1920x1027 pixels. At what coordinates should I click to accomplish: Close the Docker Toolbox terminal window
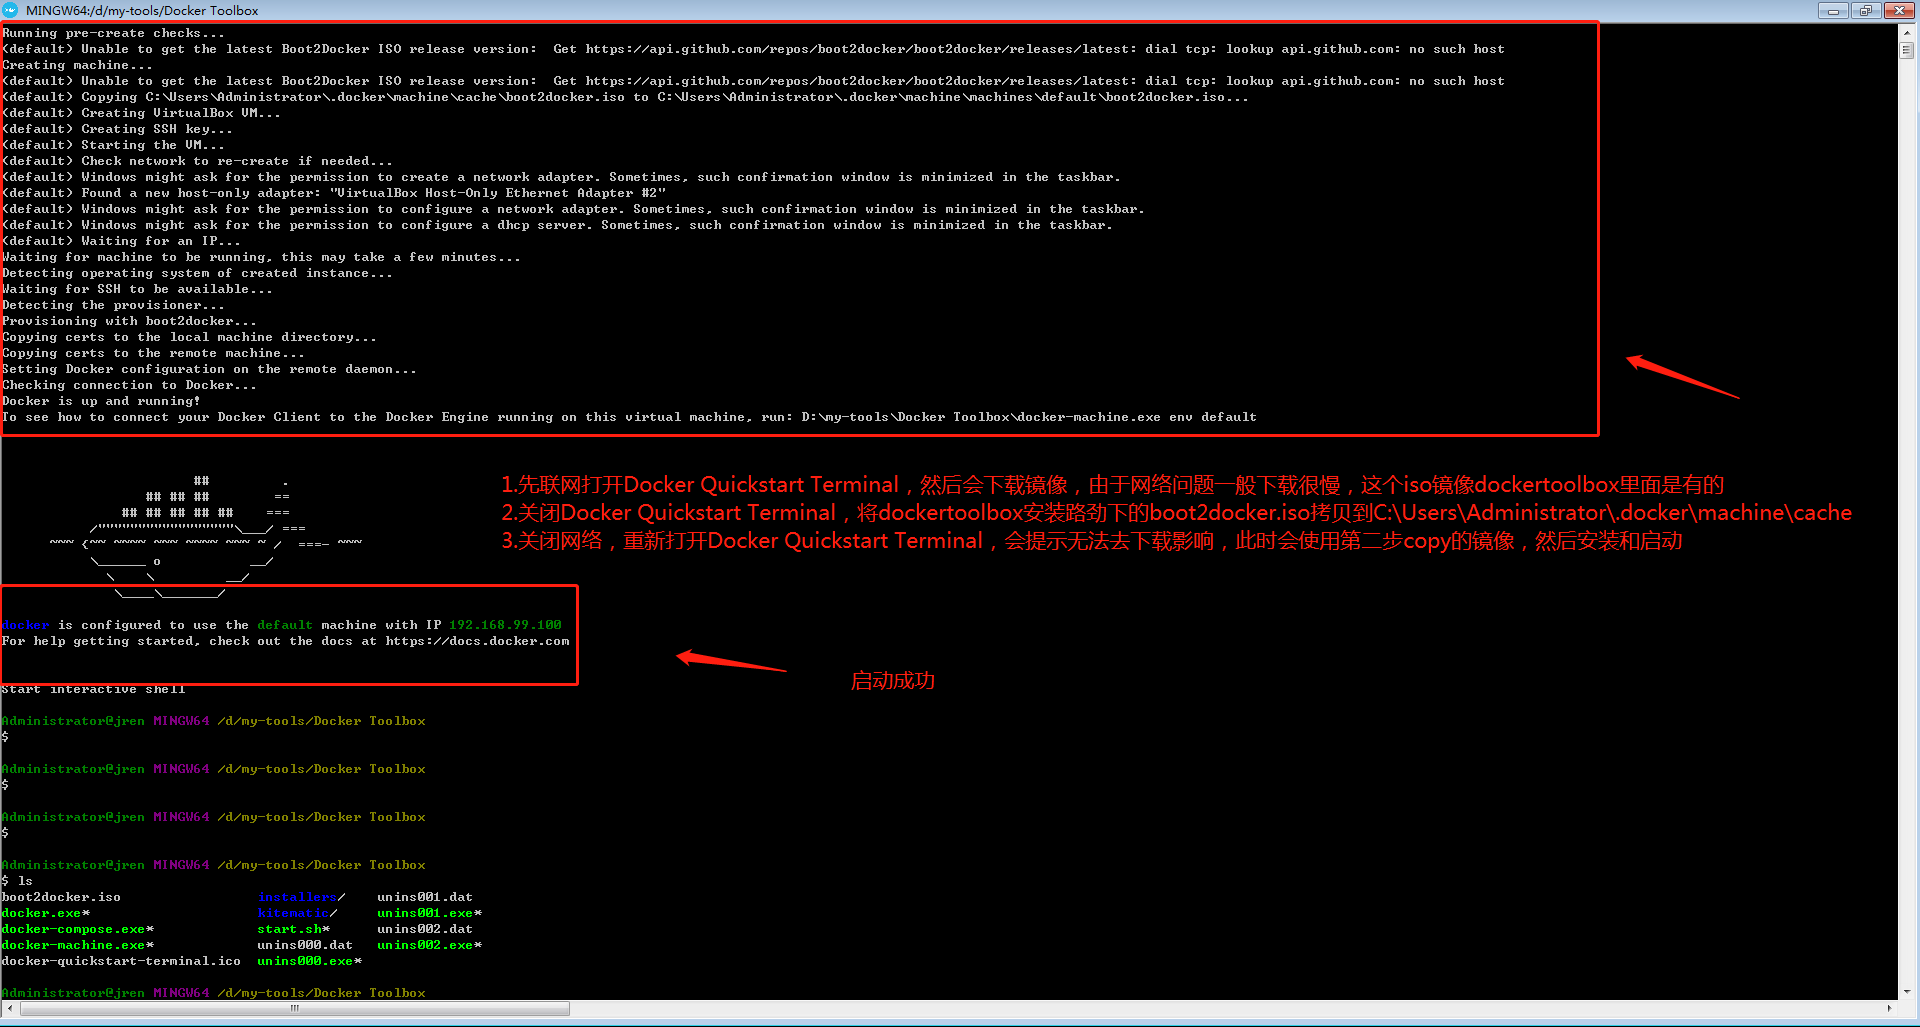(x=1898, y=11)
